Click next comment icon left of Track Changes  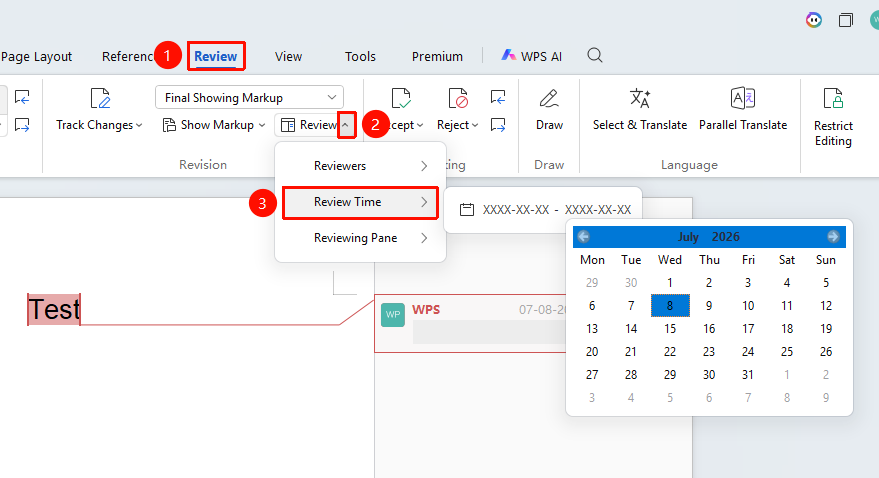click(22, 124)
